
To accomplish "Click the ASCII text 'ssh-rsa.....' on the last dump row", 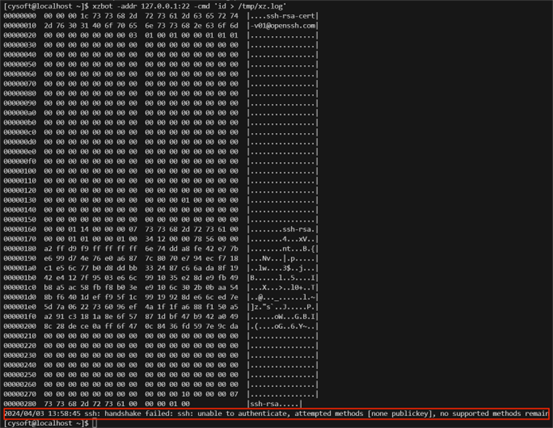I will [x=275, y=404].
